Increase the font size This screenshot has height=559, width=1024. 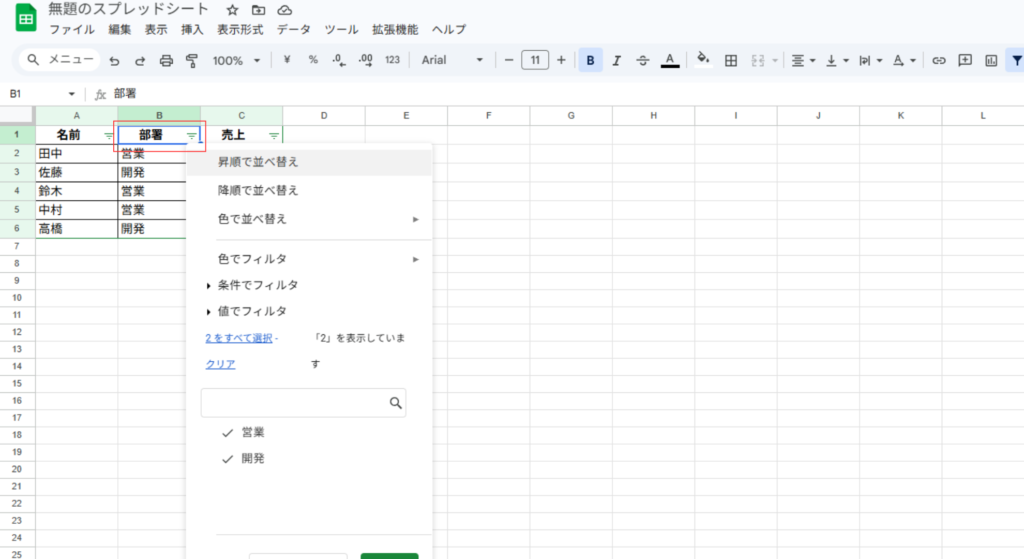click(561, 60)
